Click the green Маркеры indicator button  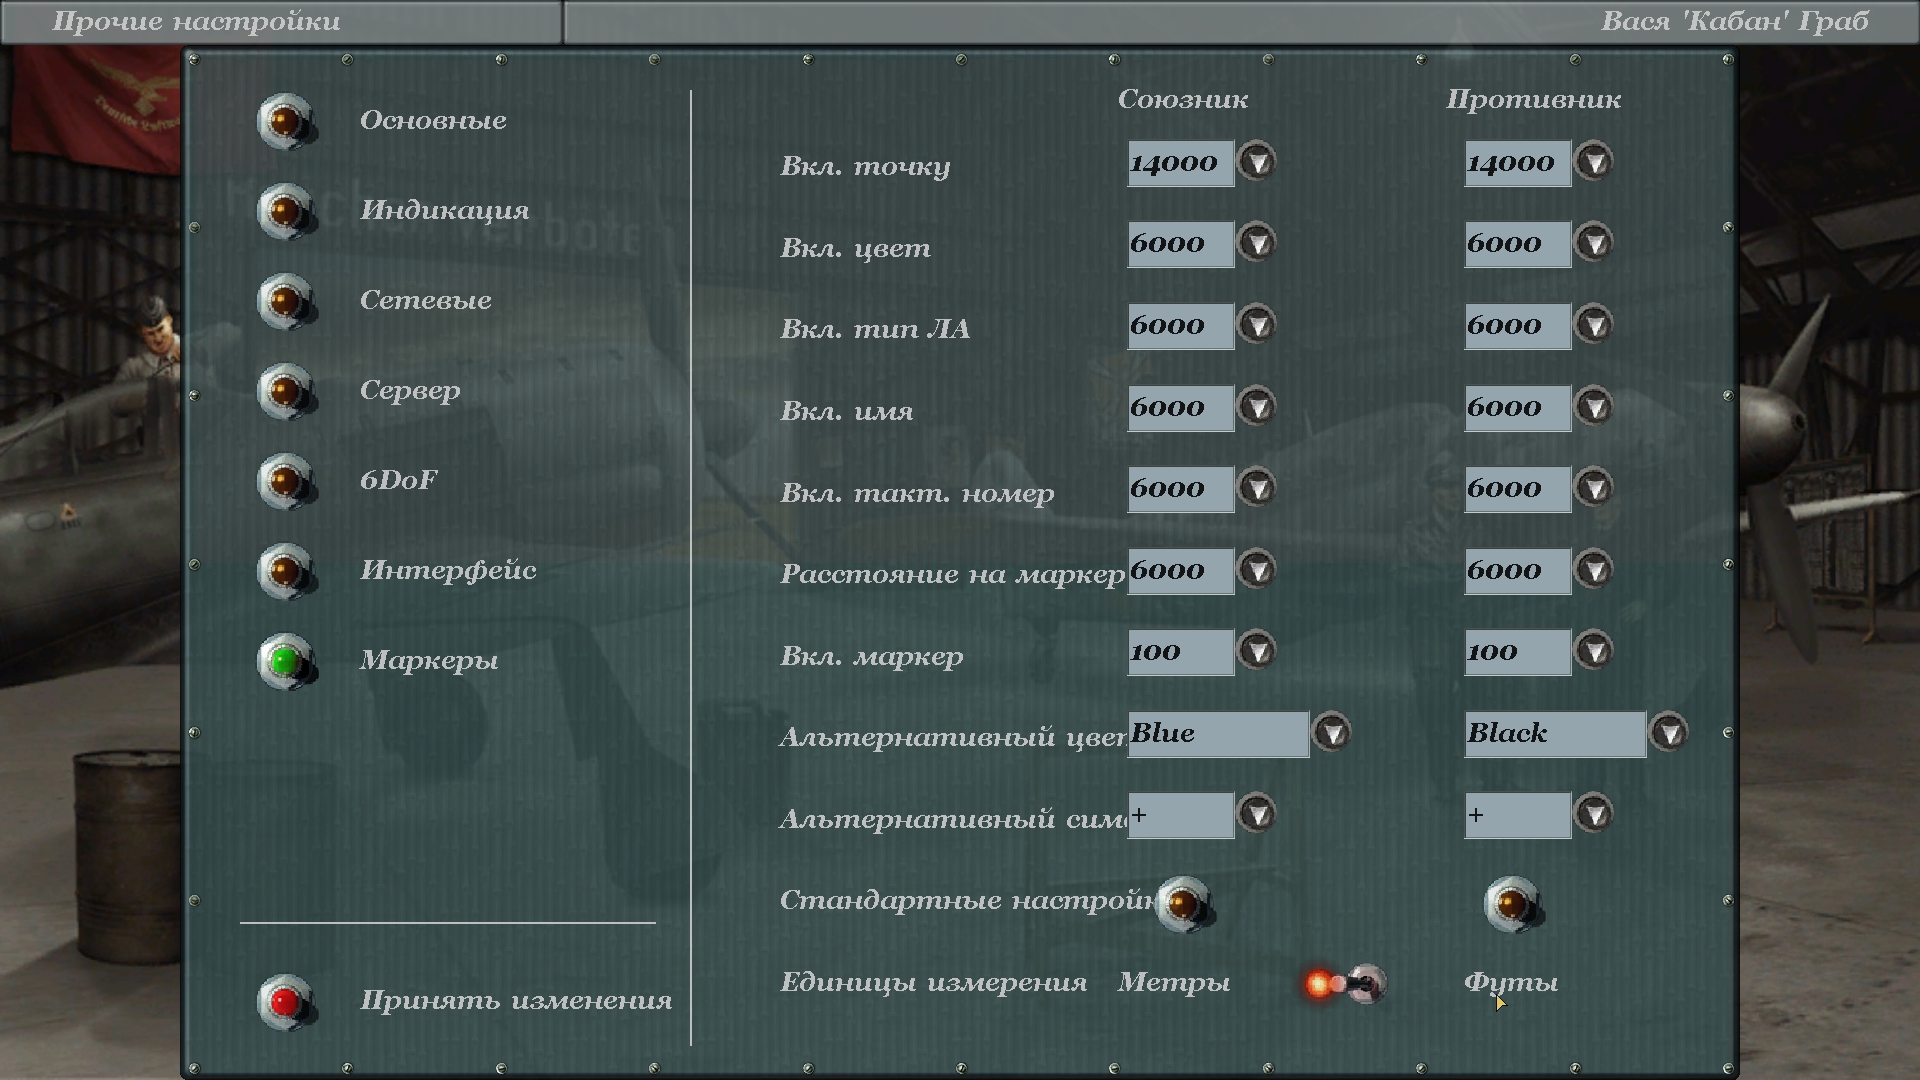pyautogui.click(x=285, y=661)
